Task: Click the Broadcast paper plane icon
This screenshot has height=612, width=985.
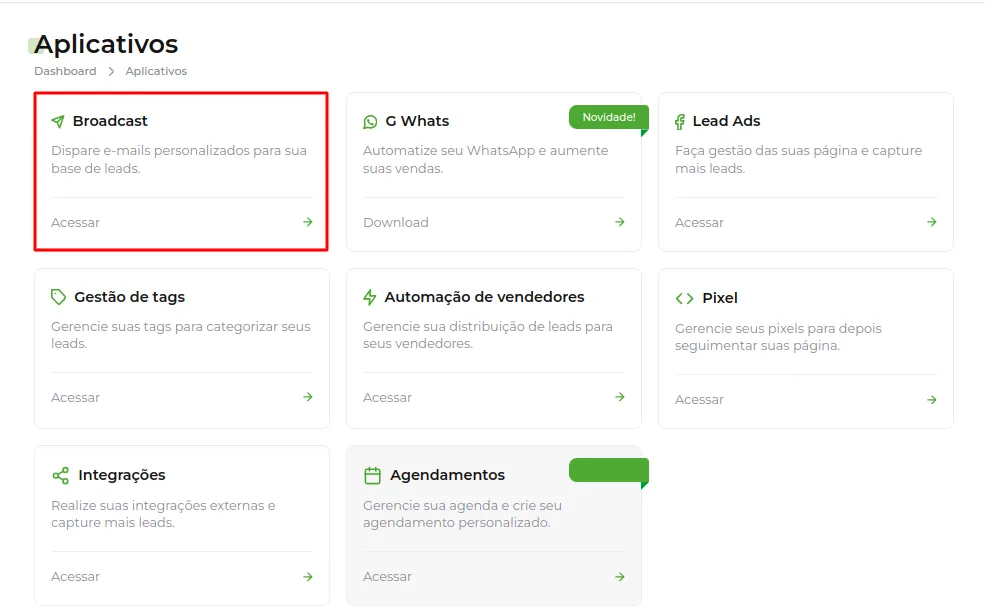Action: [x=58, y=121]
